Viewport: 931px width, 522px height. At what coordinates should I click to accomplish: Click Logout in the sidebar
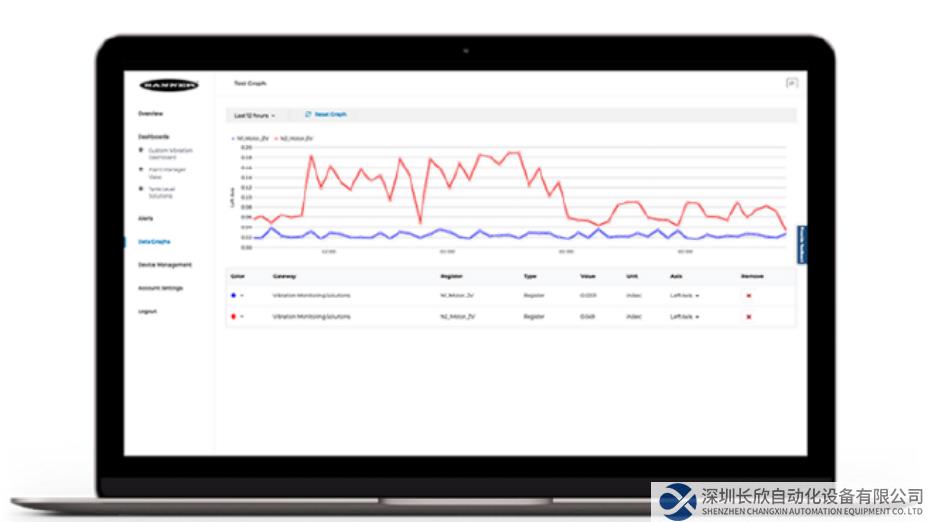[x=147, y=311]
